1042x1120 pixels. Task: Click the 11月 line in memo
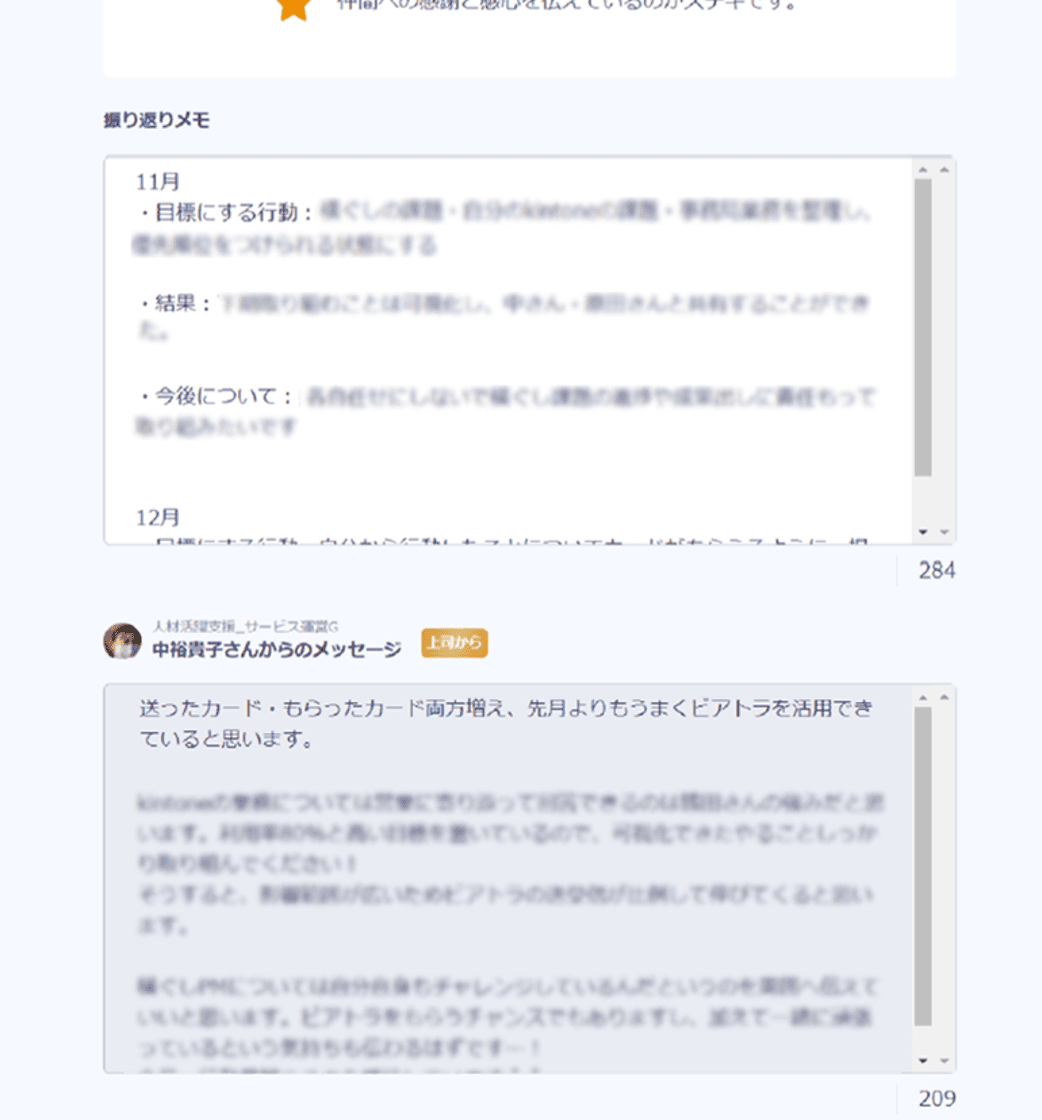point(158,181)
